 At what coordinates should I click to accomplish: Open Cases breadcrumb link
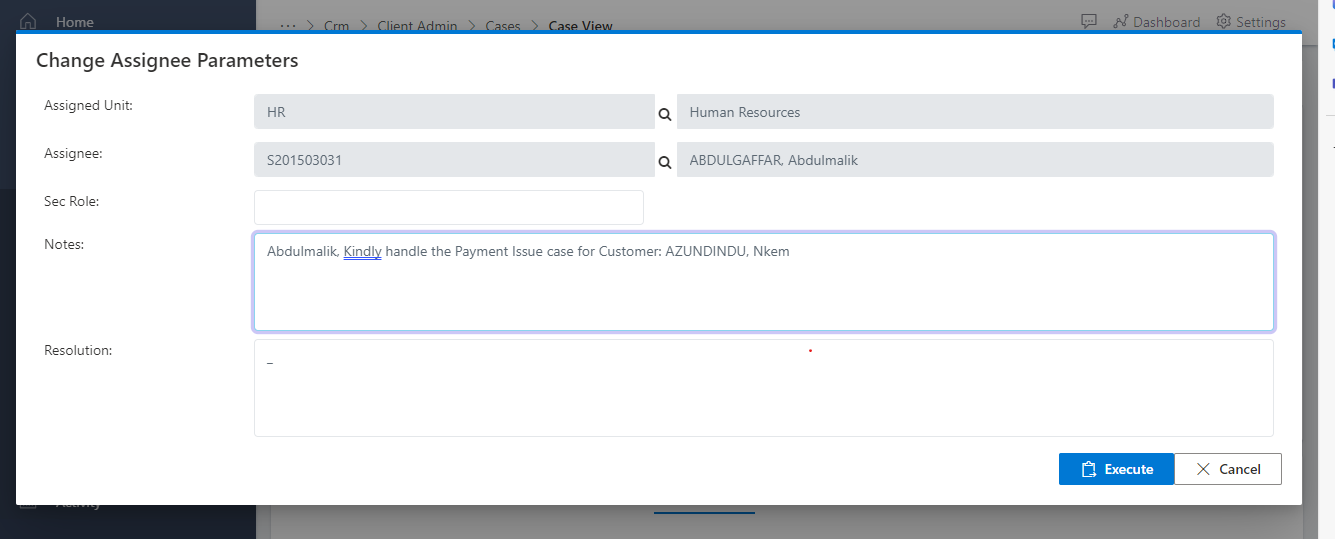(x=503, y=26)
